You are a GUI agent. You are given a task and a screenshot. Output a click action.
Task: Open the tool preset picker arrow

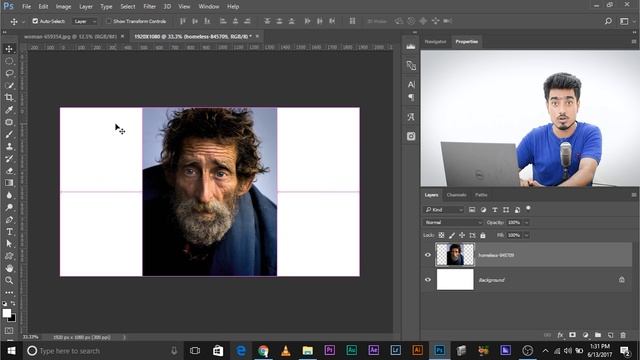click(23, 21)
